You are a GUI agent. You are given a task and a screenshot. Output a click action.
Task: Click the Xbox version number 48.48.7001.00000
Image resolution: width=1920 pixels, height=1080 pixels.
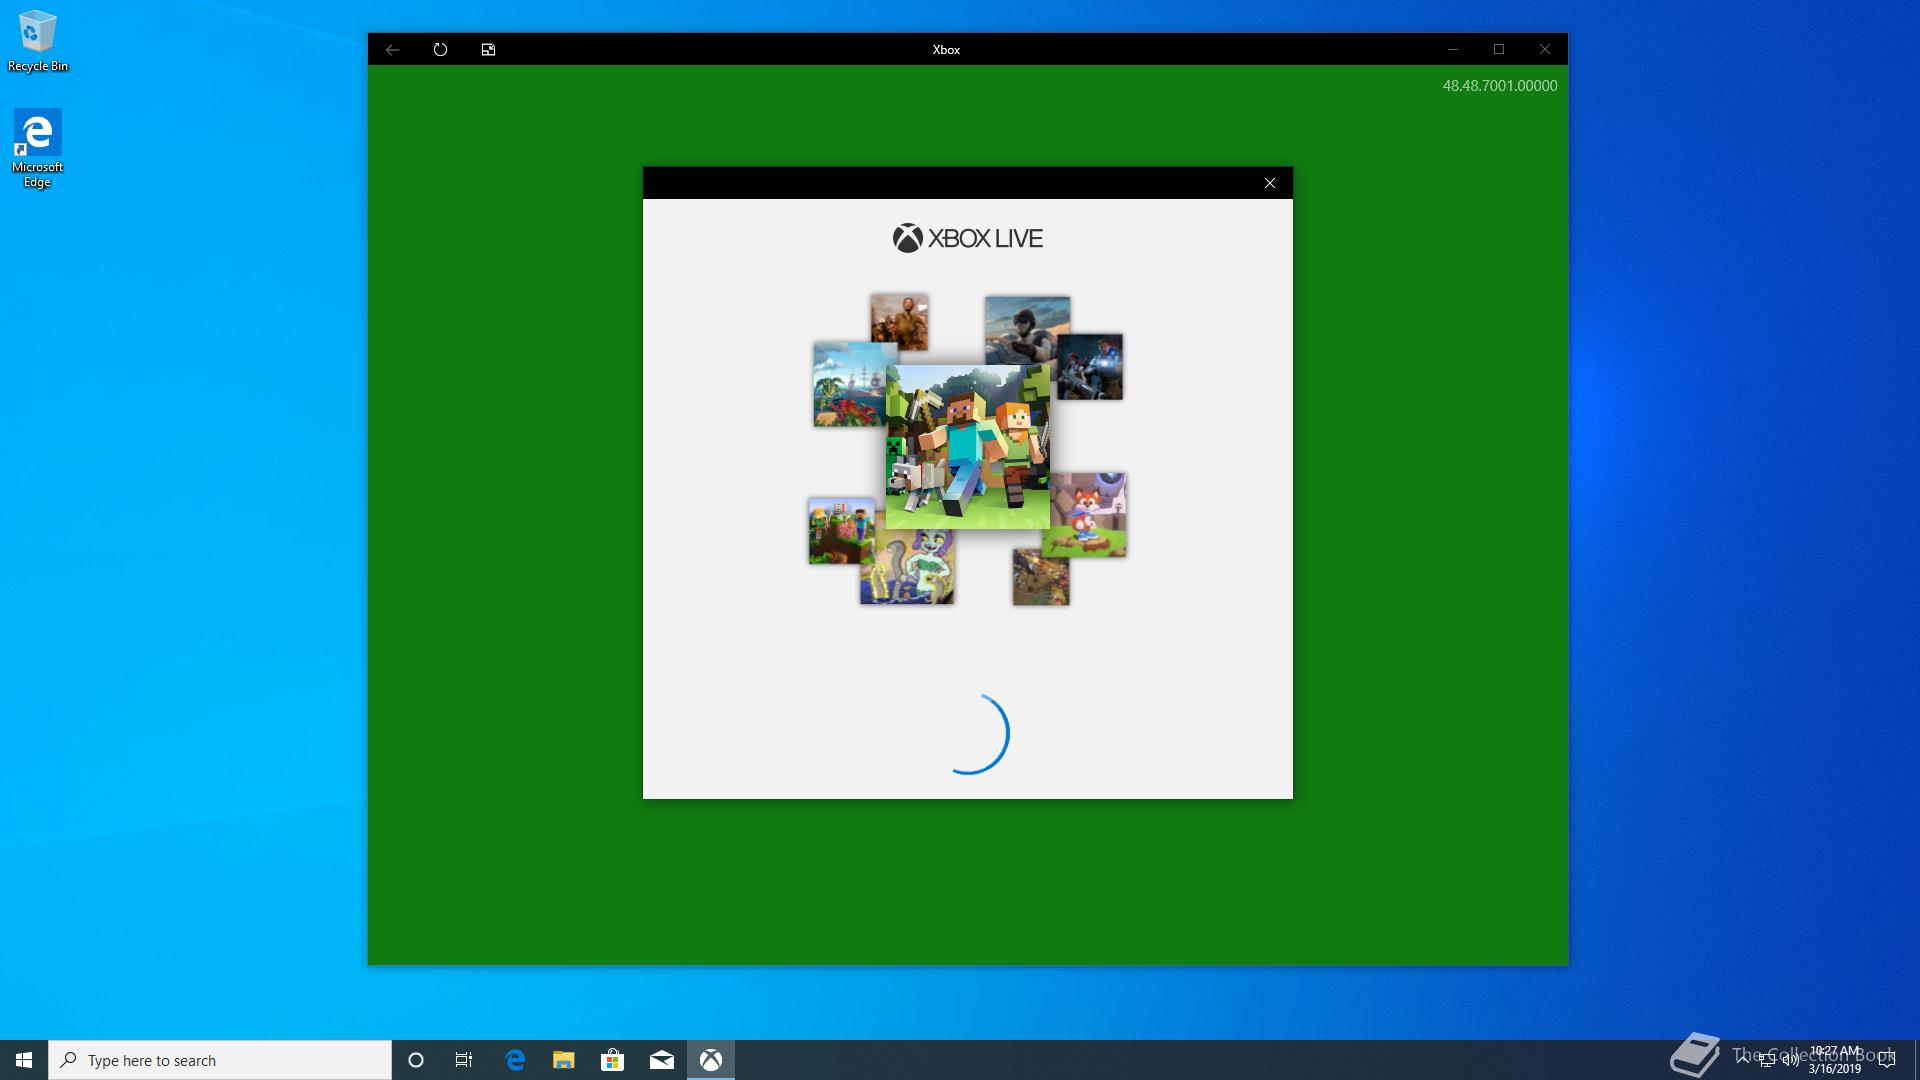[1499, 86]
